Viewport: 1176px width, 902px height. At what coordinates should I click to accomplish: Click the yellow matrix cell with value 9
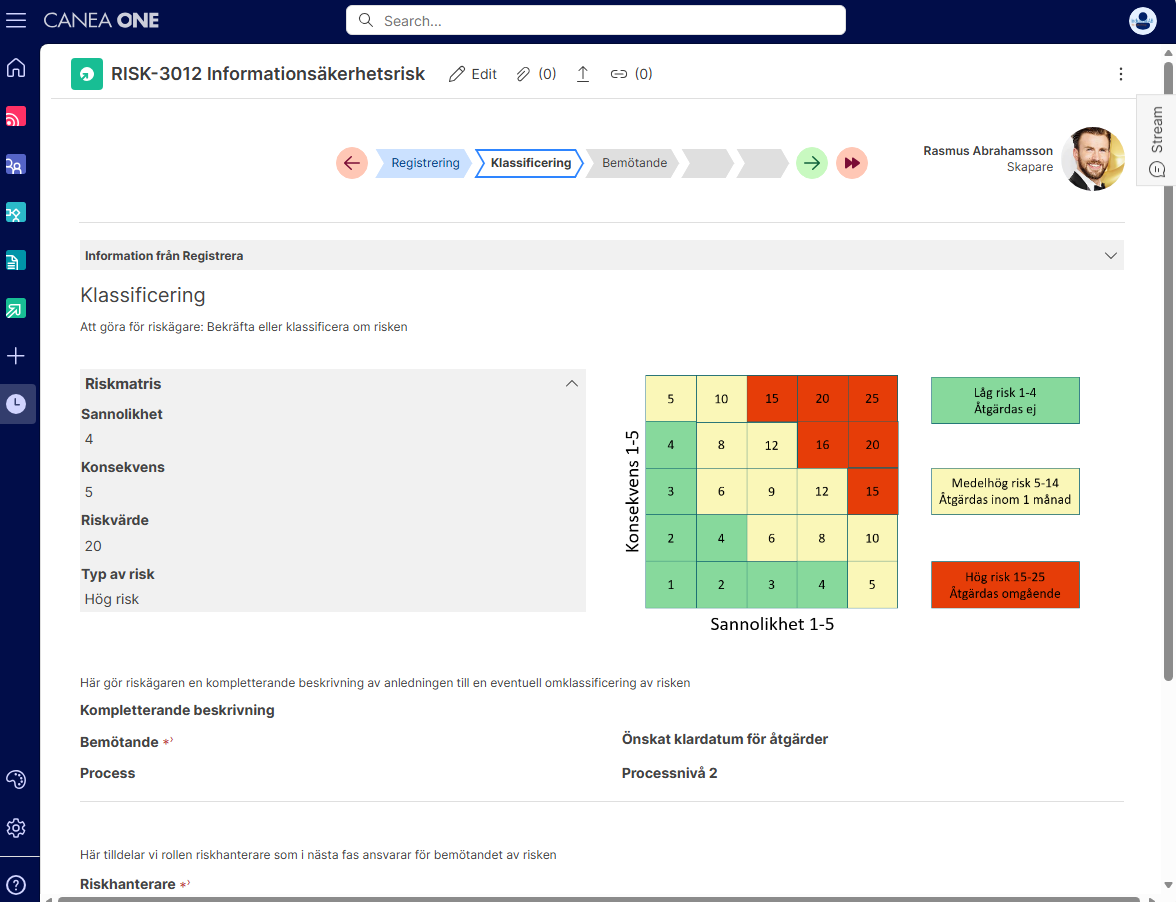coord(771,491)
